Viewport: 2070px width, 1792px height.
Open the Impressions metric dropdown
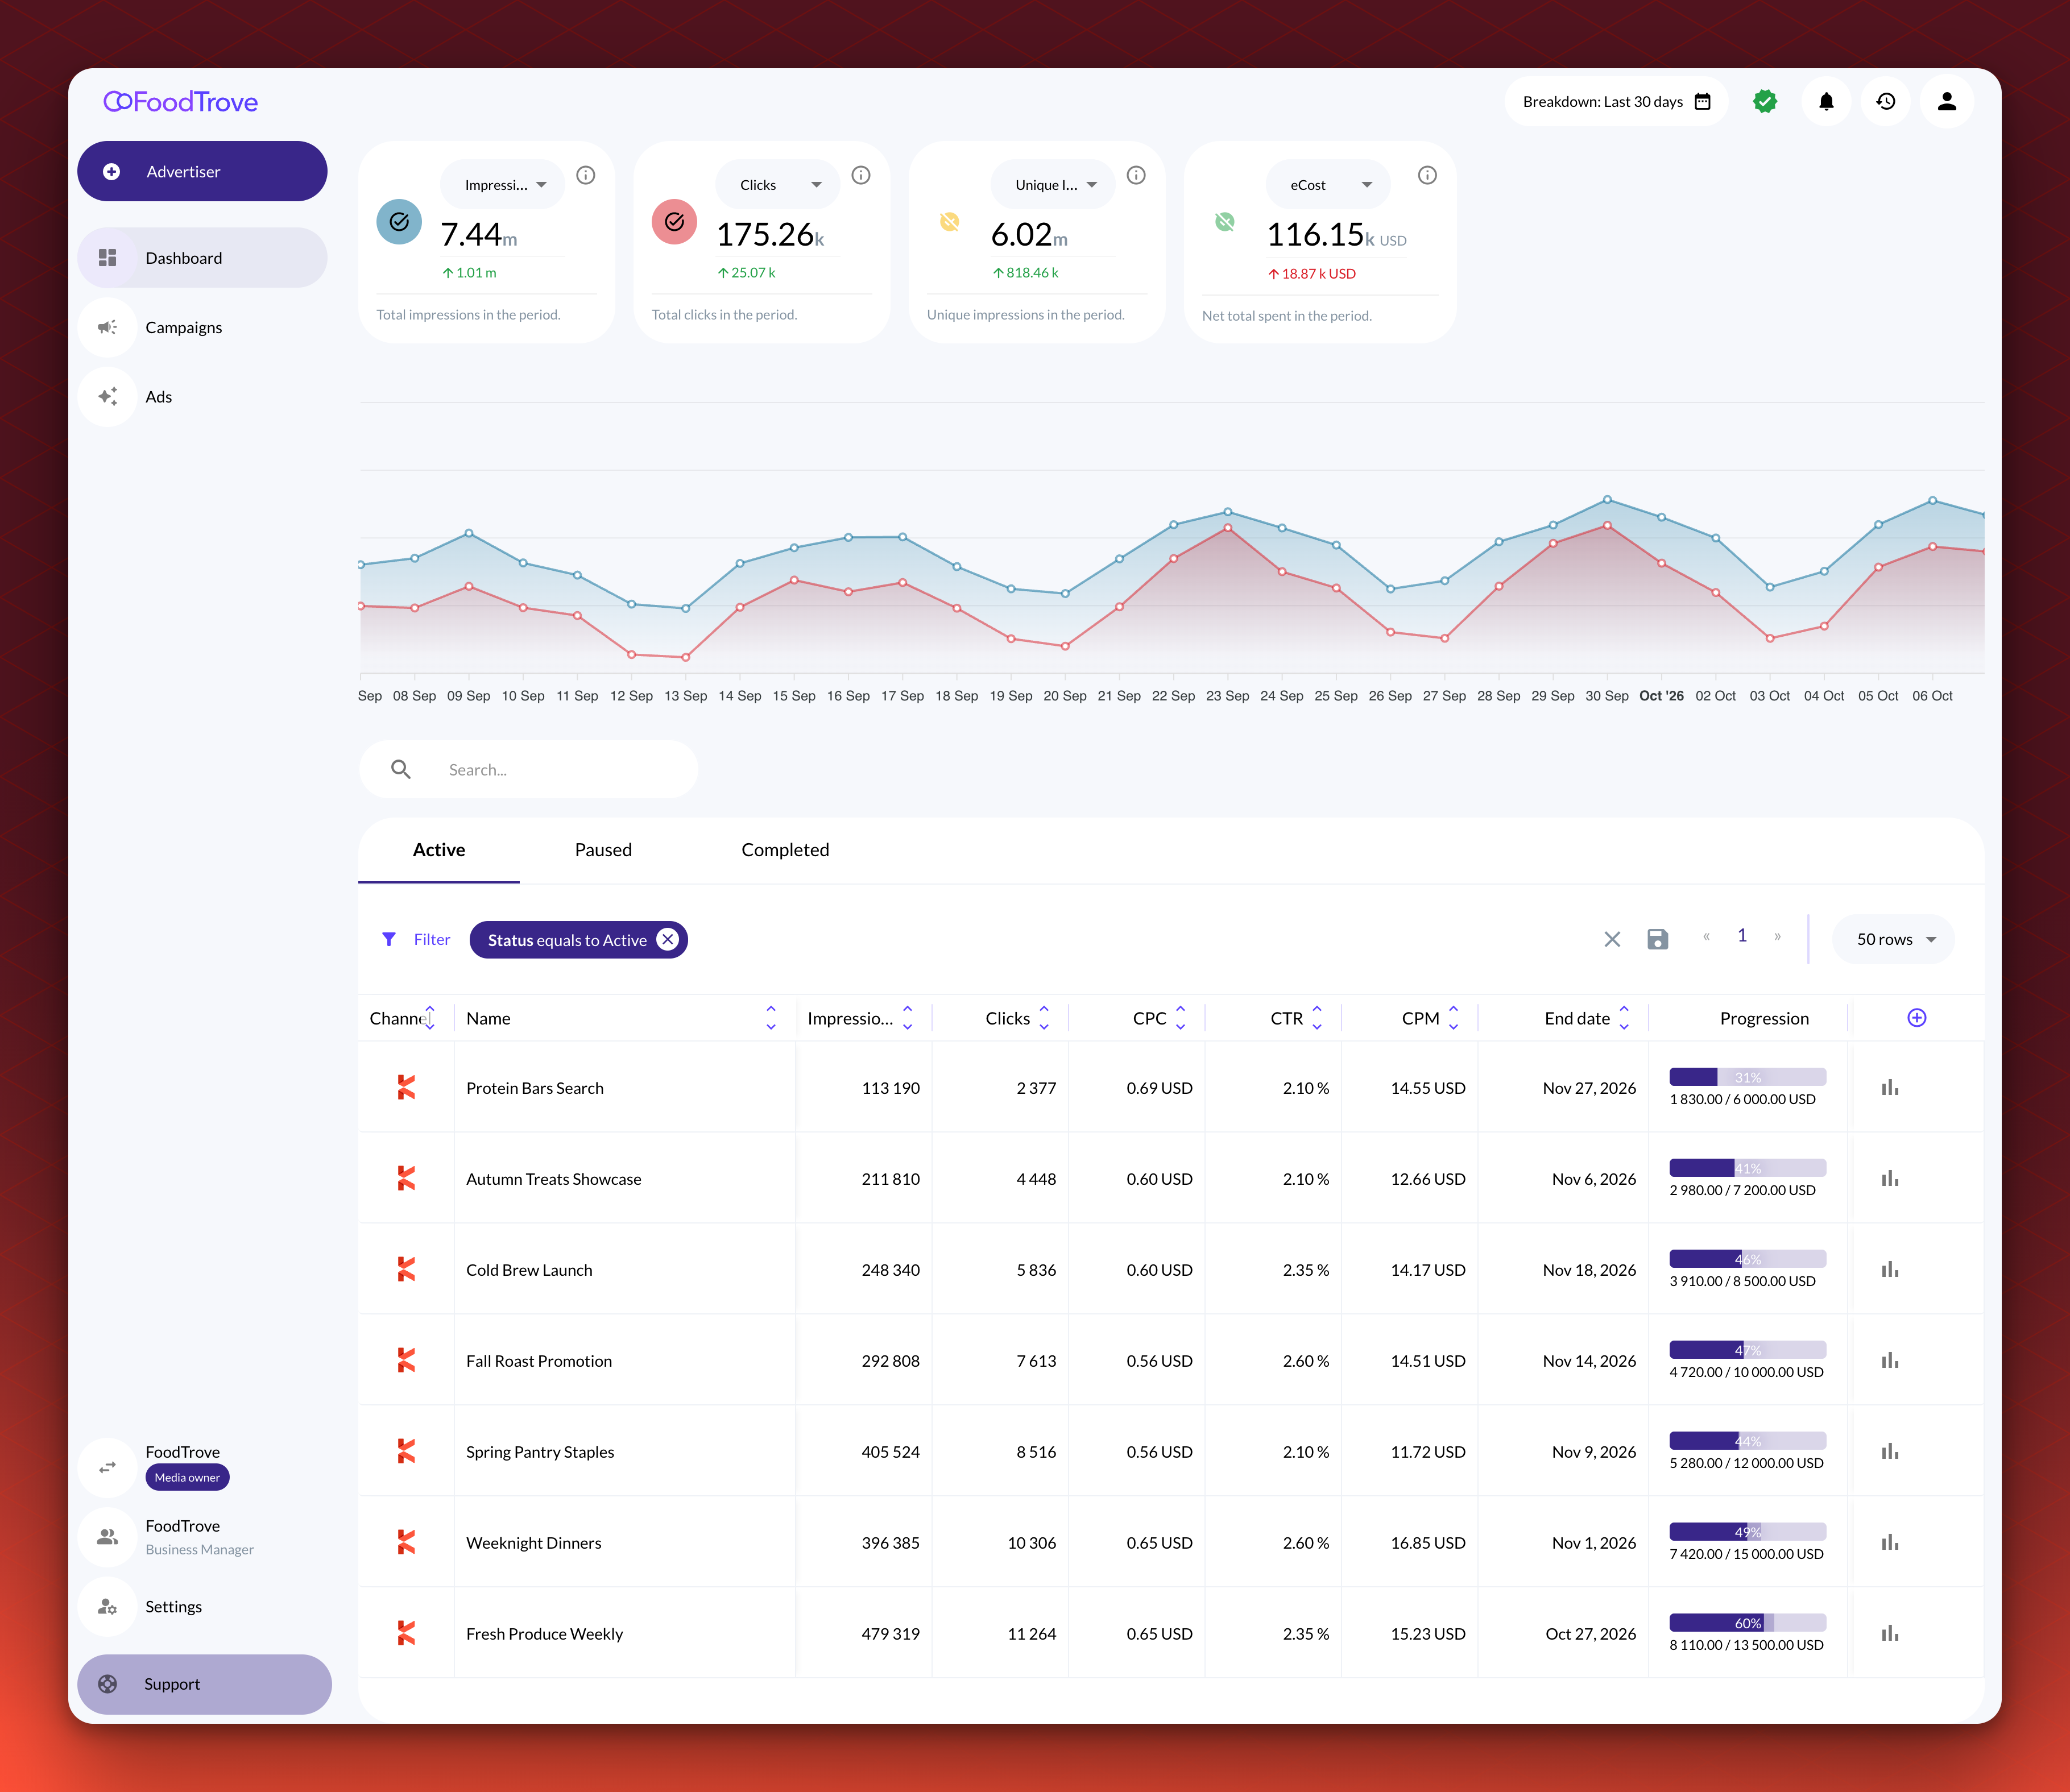[x=503, y=184]
